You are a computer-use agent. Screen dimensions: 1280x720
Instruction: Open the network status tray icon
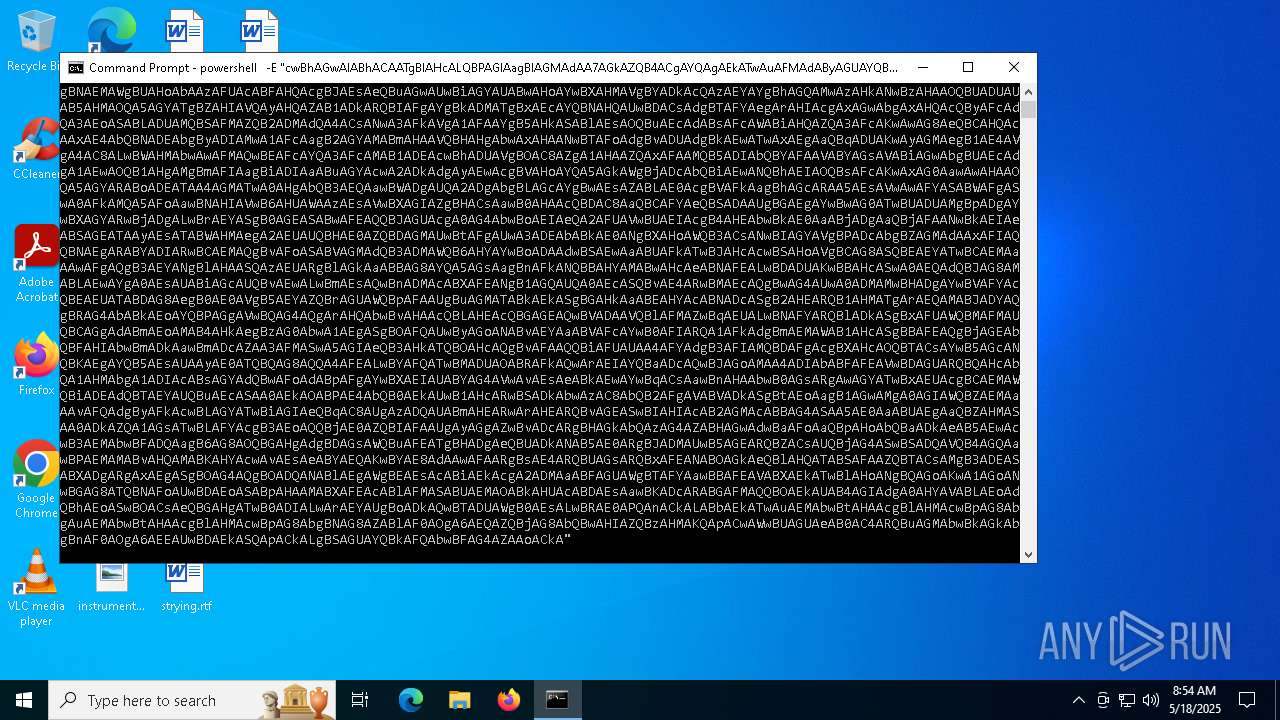point(1127,700)
